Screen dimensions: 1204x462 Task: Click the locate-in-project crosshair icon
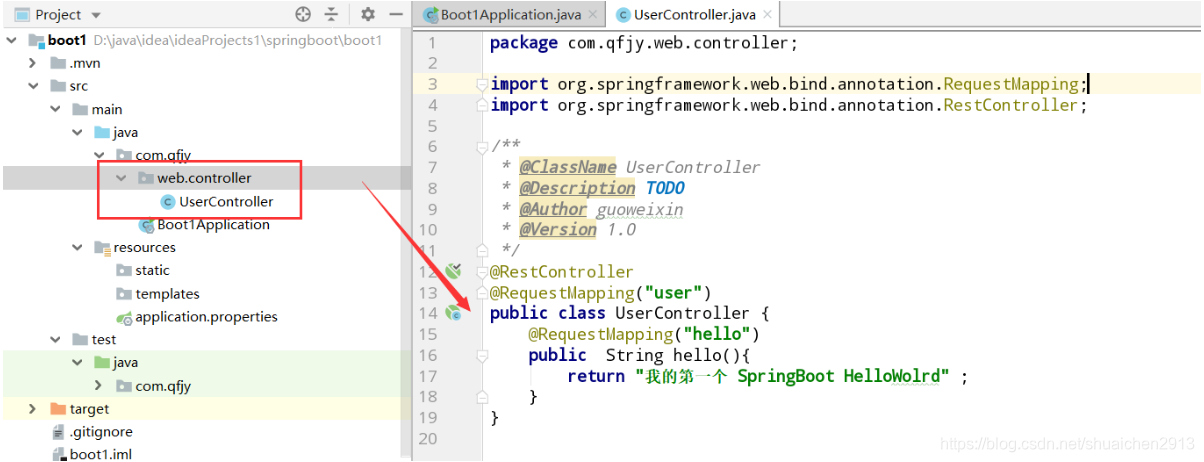(x=303, y=14)
